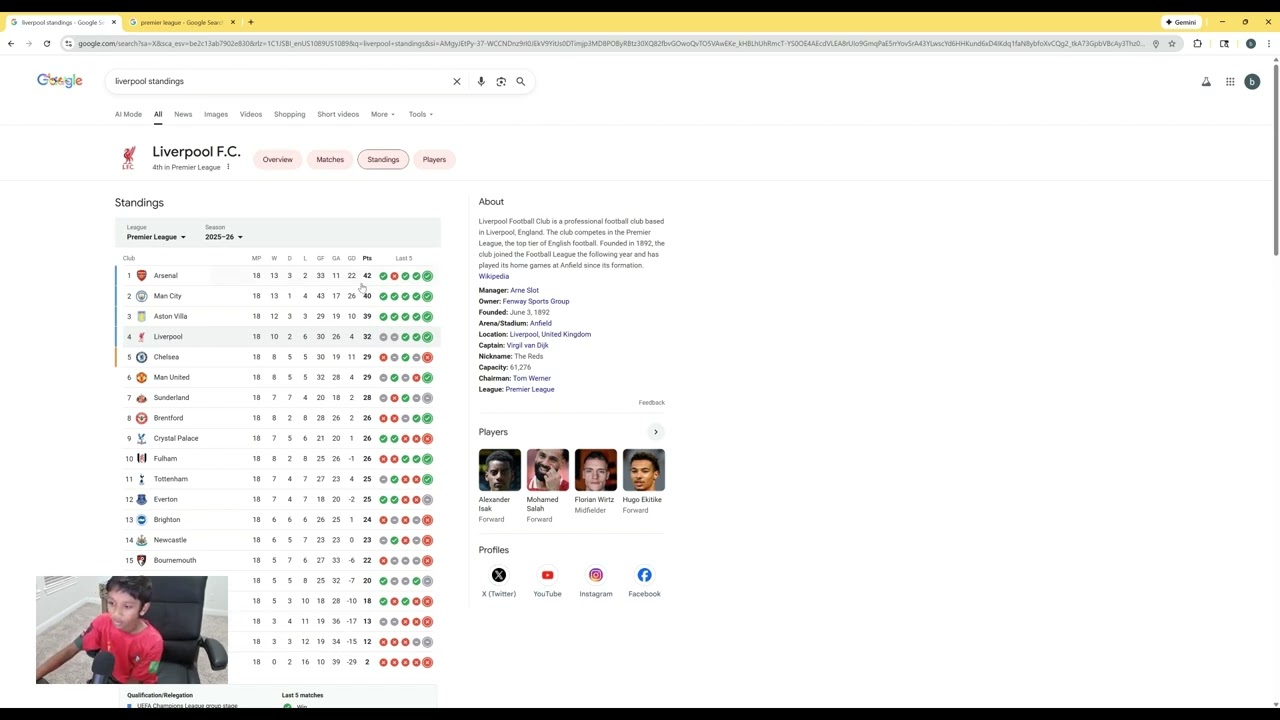The image size is (1280, 720).
Task: Open more options next to 4th in Premier League
Action: [x=228, y=167]
